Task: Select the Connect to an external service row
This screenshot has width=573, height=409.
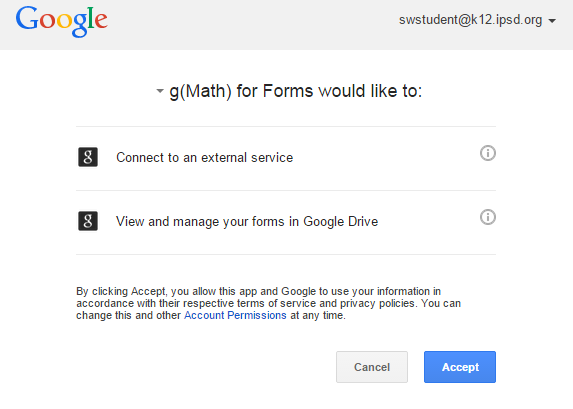Action: 286,158
